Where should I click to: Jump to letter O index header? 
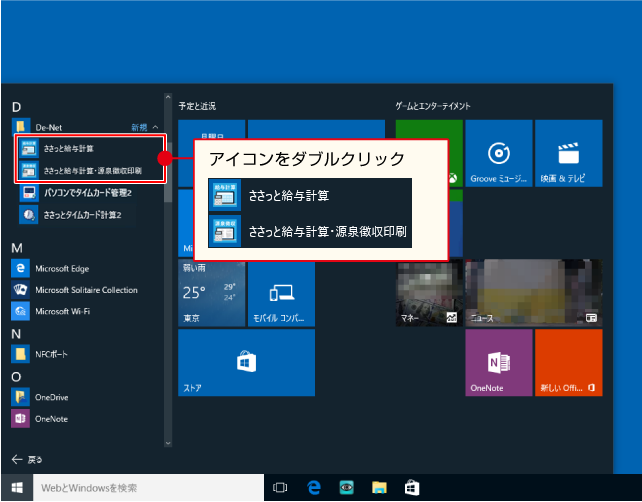point(16,377)
